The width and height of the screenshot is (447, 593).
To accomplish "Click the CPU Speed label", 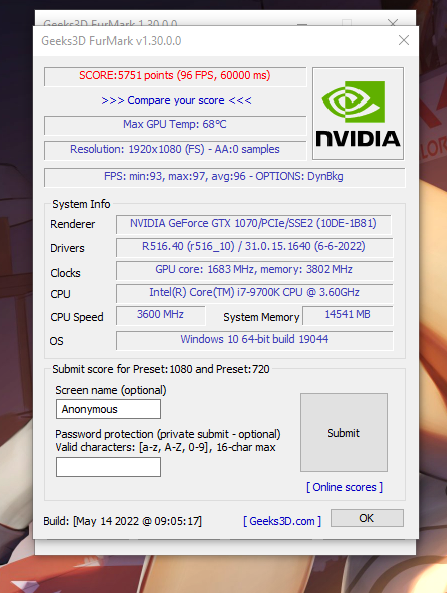I will (x=77, y=317).
